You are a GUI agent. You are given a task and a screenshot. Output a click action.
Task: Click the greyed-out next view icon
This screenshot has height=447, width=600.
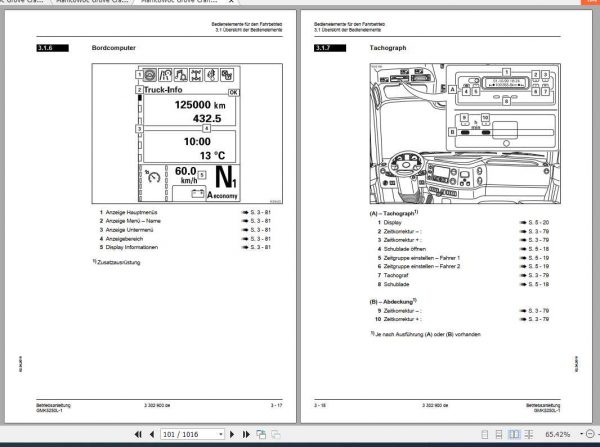click(x=276, y=434)
